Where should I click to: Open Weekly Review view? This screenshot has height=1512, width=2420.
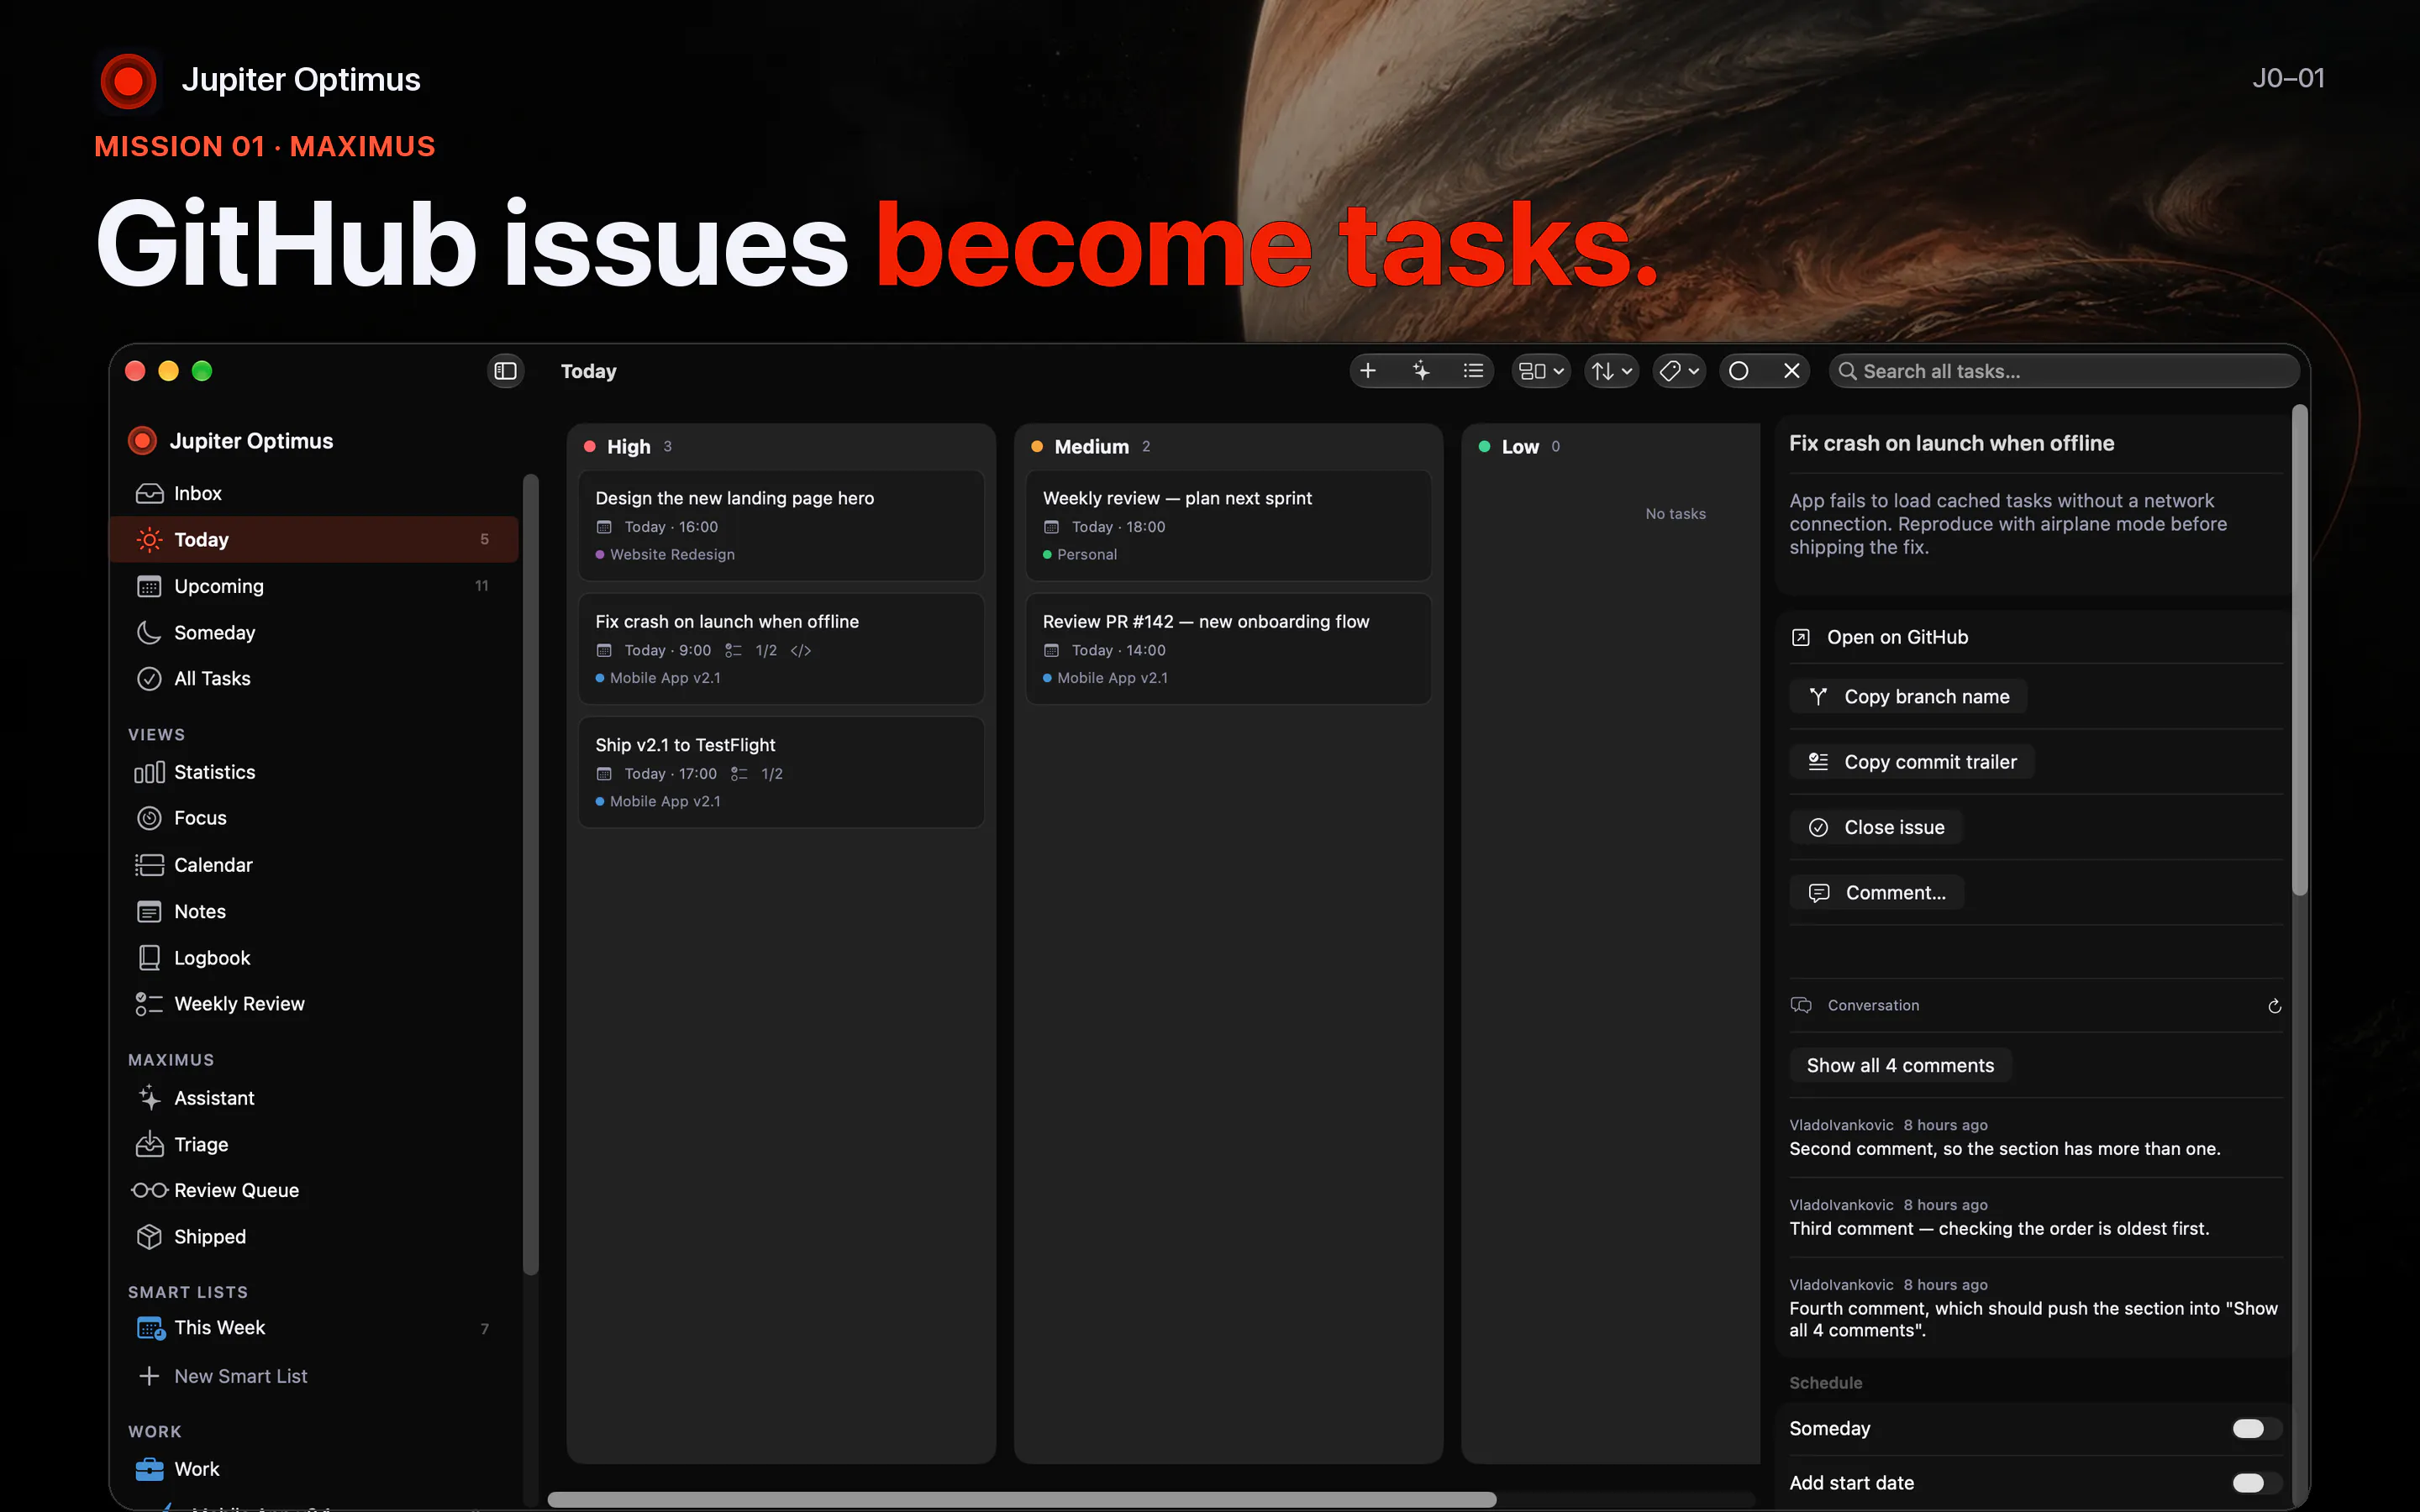[x=314, y=1004]
